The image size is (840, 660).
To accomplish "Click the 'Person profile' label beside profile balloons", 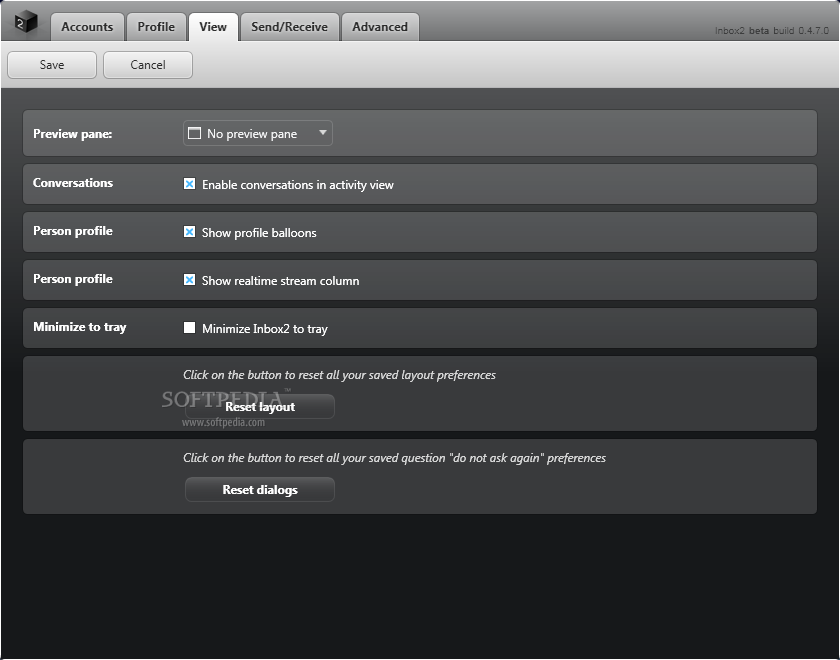I will click(x=73, y=231).
